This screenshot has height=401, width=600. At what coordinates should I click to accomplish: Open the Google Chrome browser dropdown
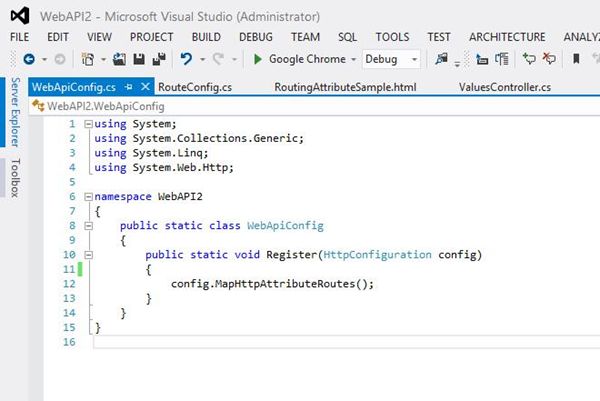[x=354, y=59]
